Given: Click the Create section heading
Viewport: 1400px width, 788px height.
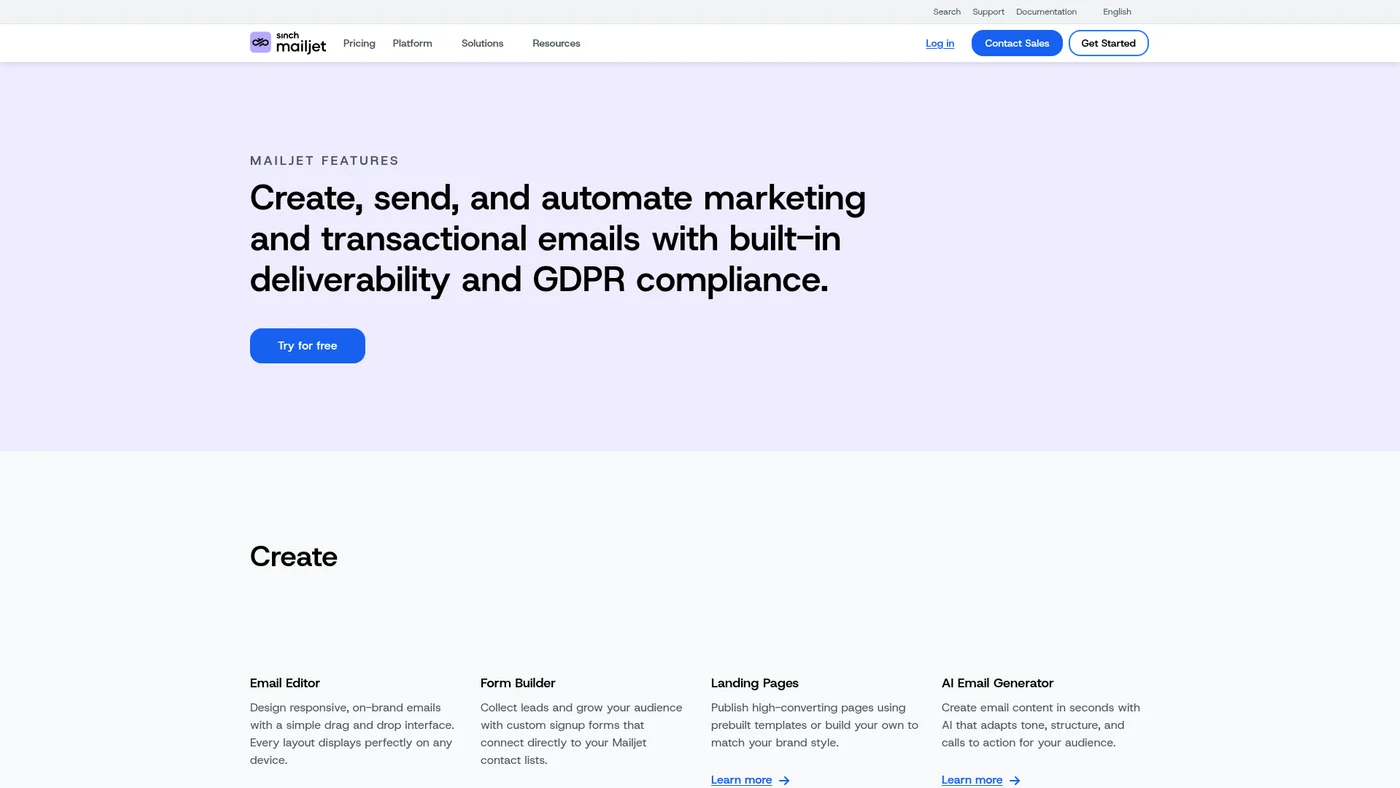Looking at the screenshot, I should pos(294,556).
